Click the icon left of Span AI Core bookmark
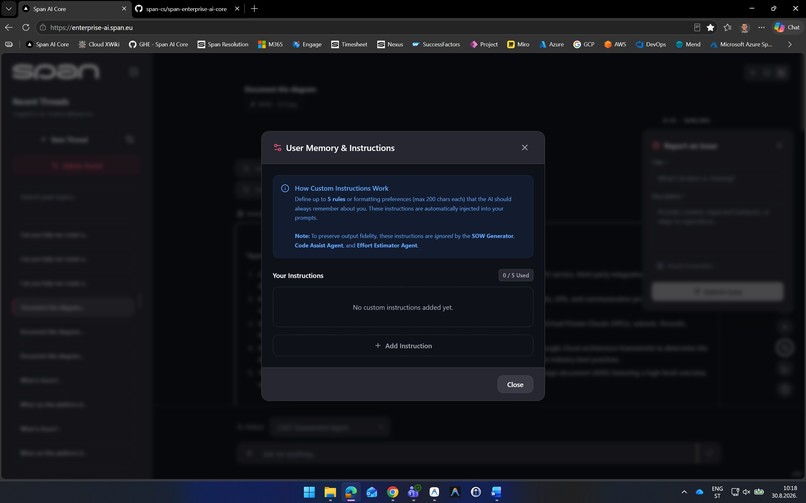 9,44
